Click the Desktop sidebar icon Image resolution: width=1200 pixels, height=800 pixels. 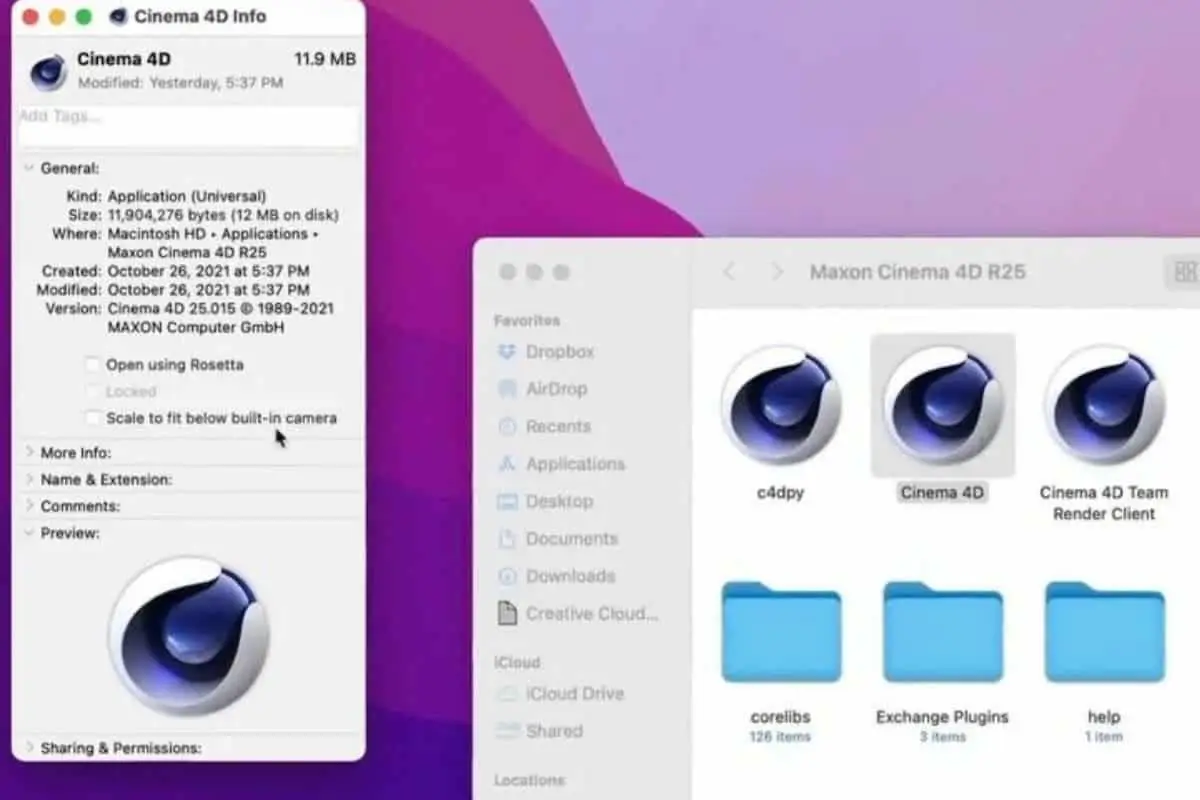pyautogui.click(x=507, y=501)
